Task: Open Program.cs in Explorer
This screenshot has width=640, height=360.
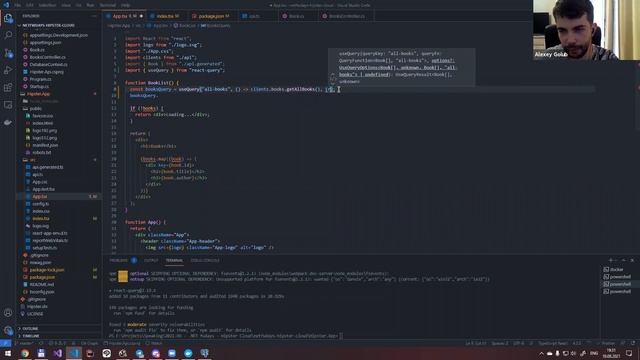Action: coord(40,79)
